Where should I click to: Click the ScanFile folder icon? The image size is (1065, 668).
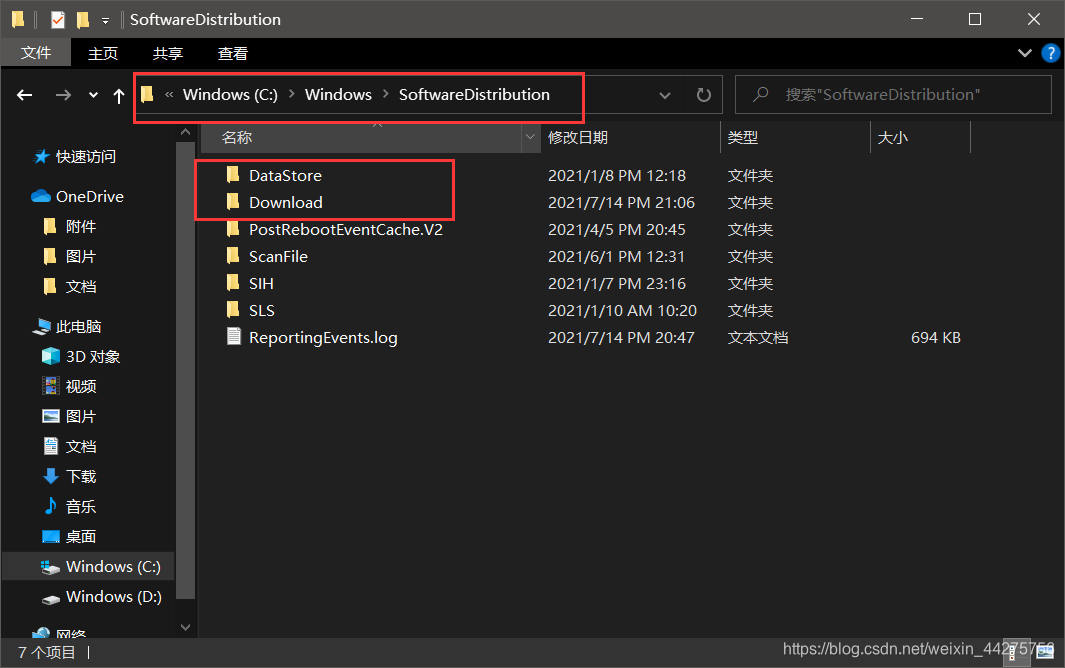233,256
